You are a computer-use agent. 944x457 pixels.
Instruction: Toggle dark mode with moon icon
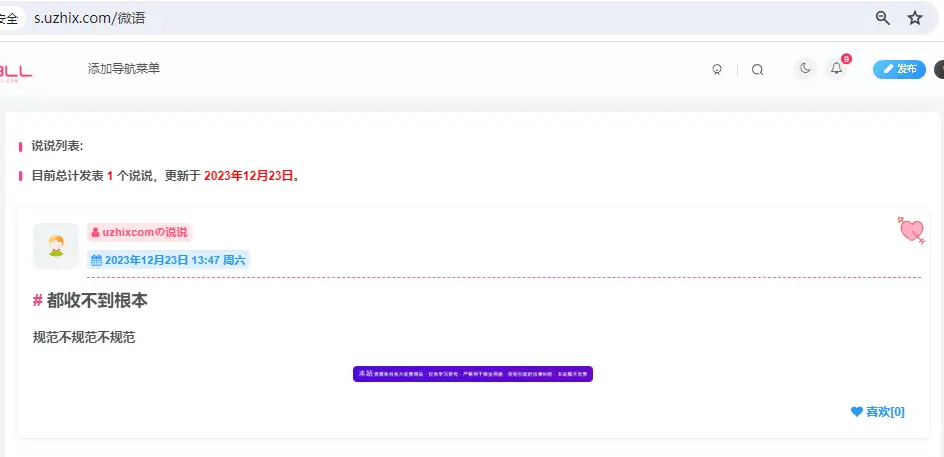pos(805,69)
